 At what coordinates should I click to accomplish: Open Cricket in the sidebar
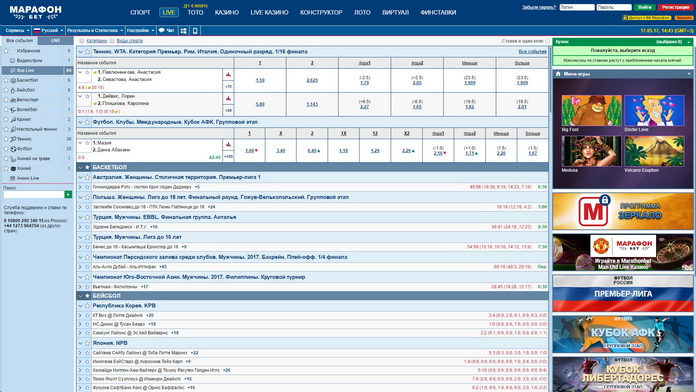[x=37, y=119]
